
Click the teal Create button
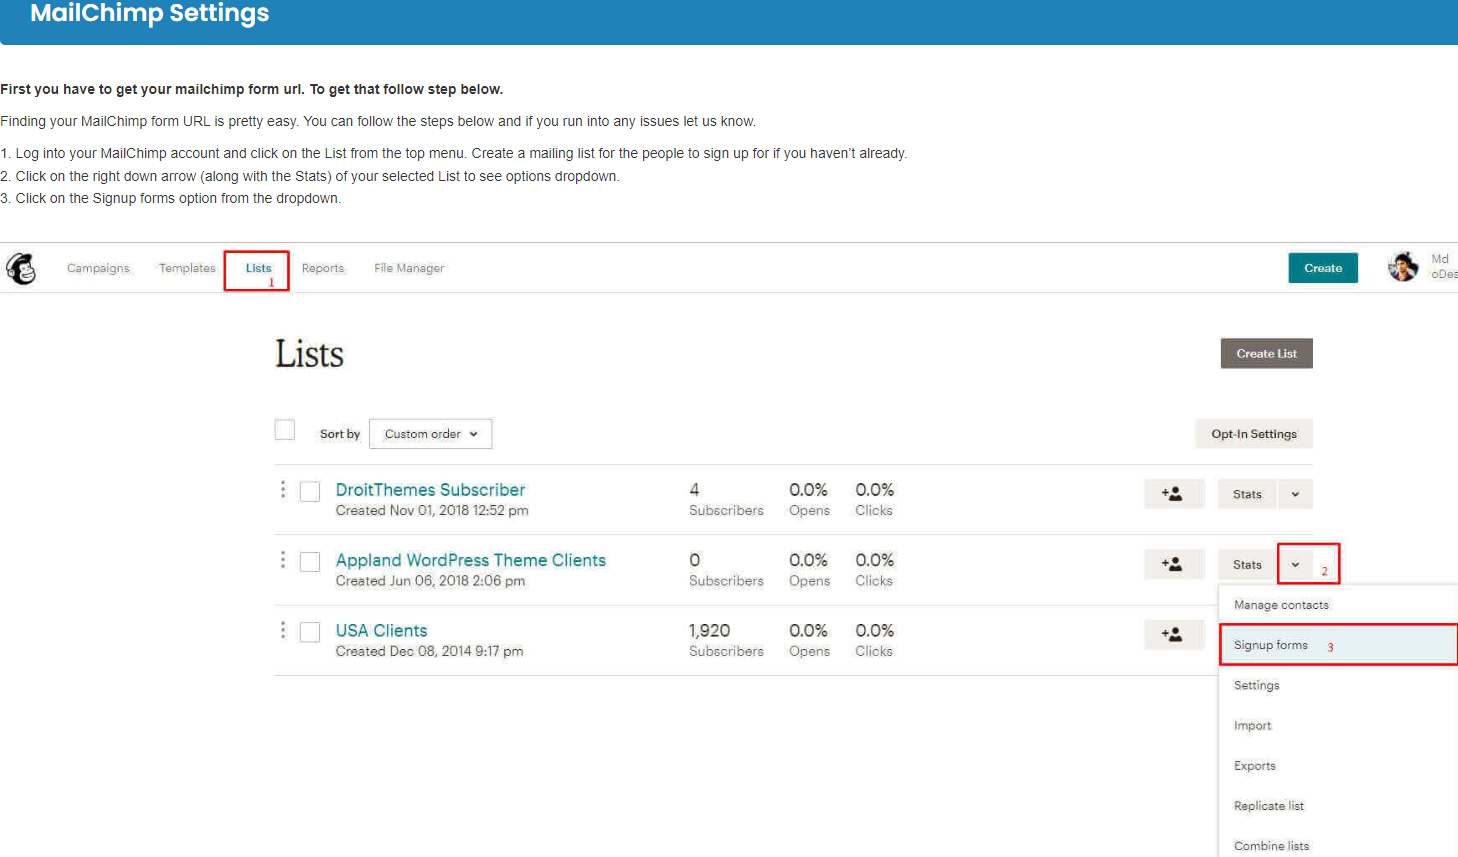click(1323, 268)
